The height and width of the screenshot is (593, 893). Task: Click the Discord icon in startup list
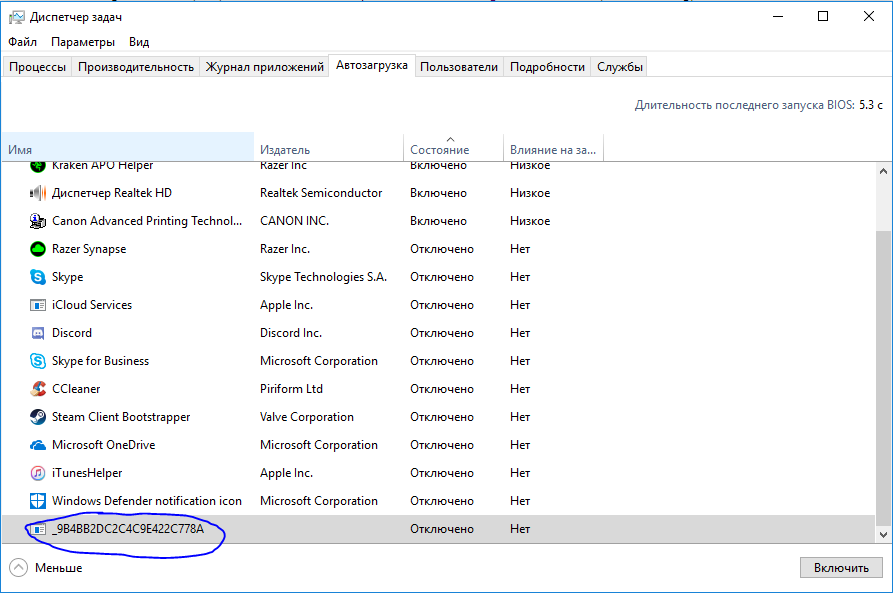click(x=38, y=333)
